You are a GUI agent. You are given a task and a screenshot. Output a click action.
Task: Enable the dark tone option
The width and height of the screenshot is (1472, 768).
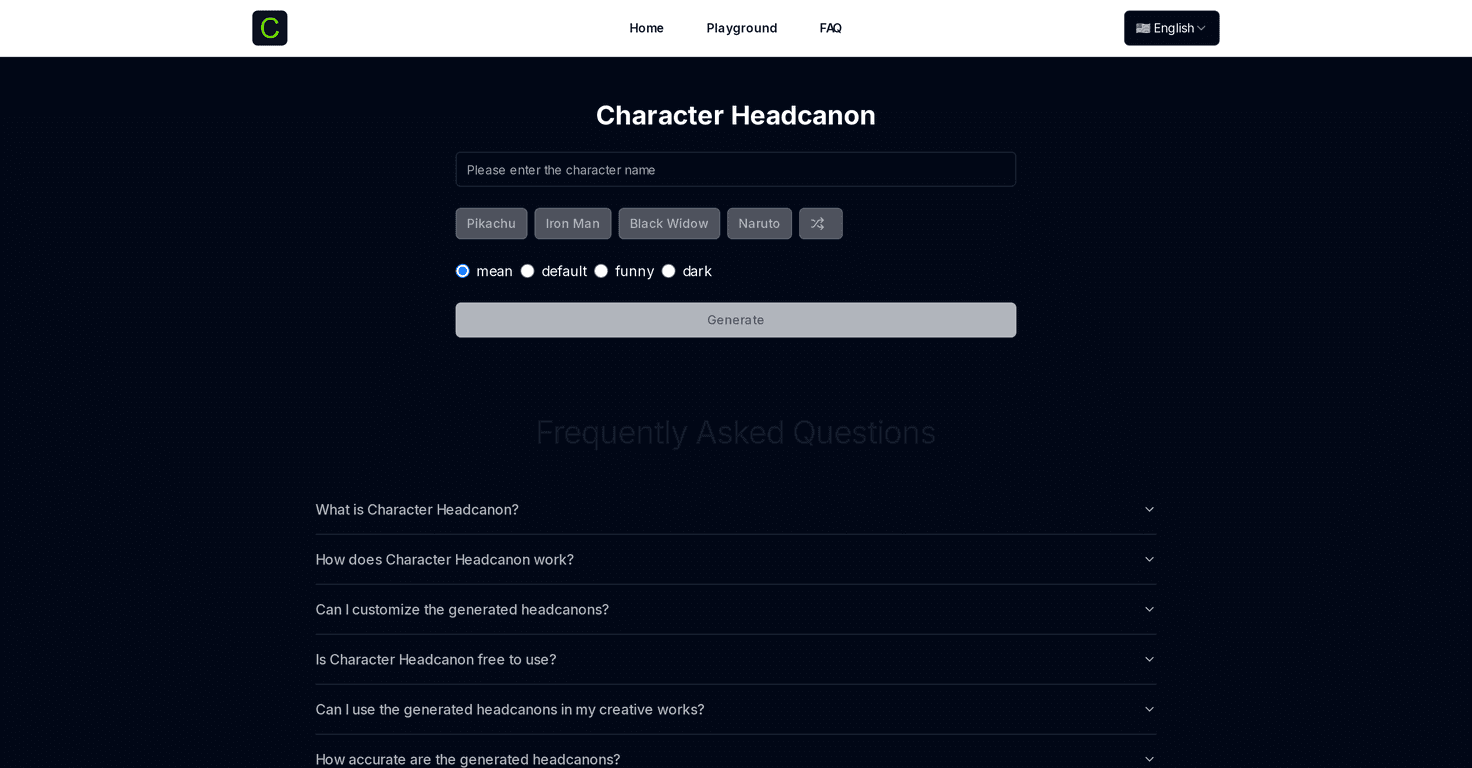tap(668, 271)
